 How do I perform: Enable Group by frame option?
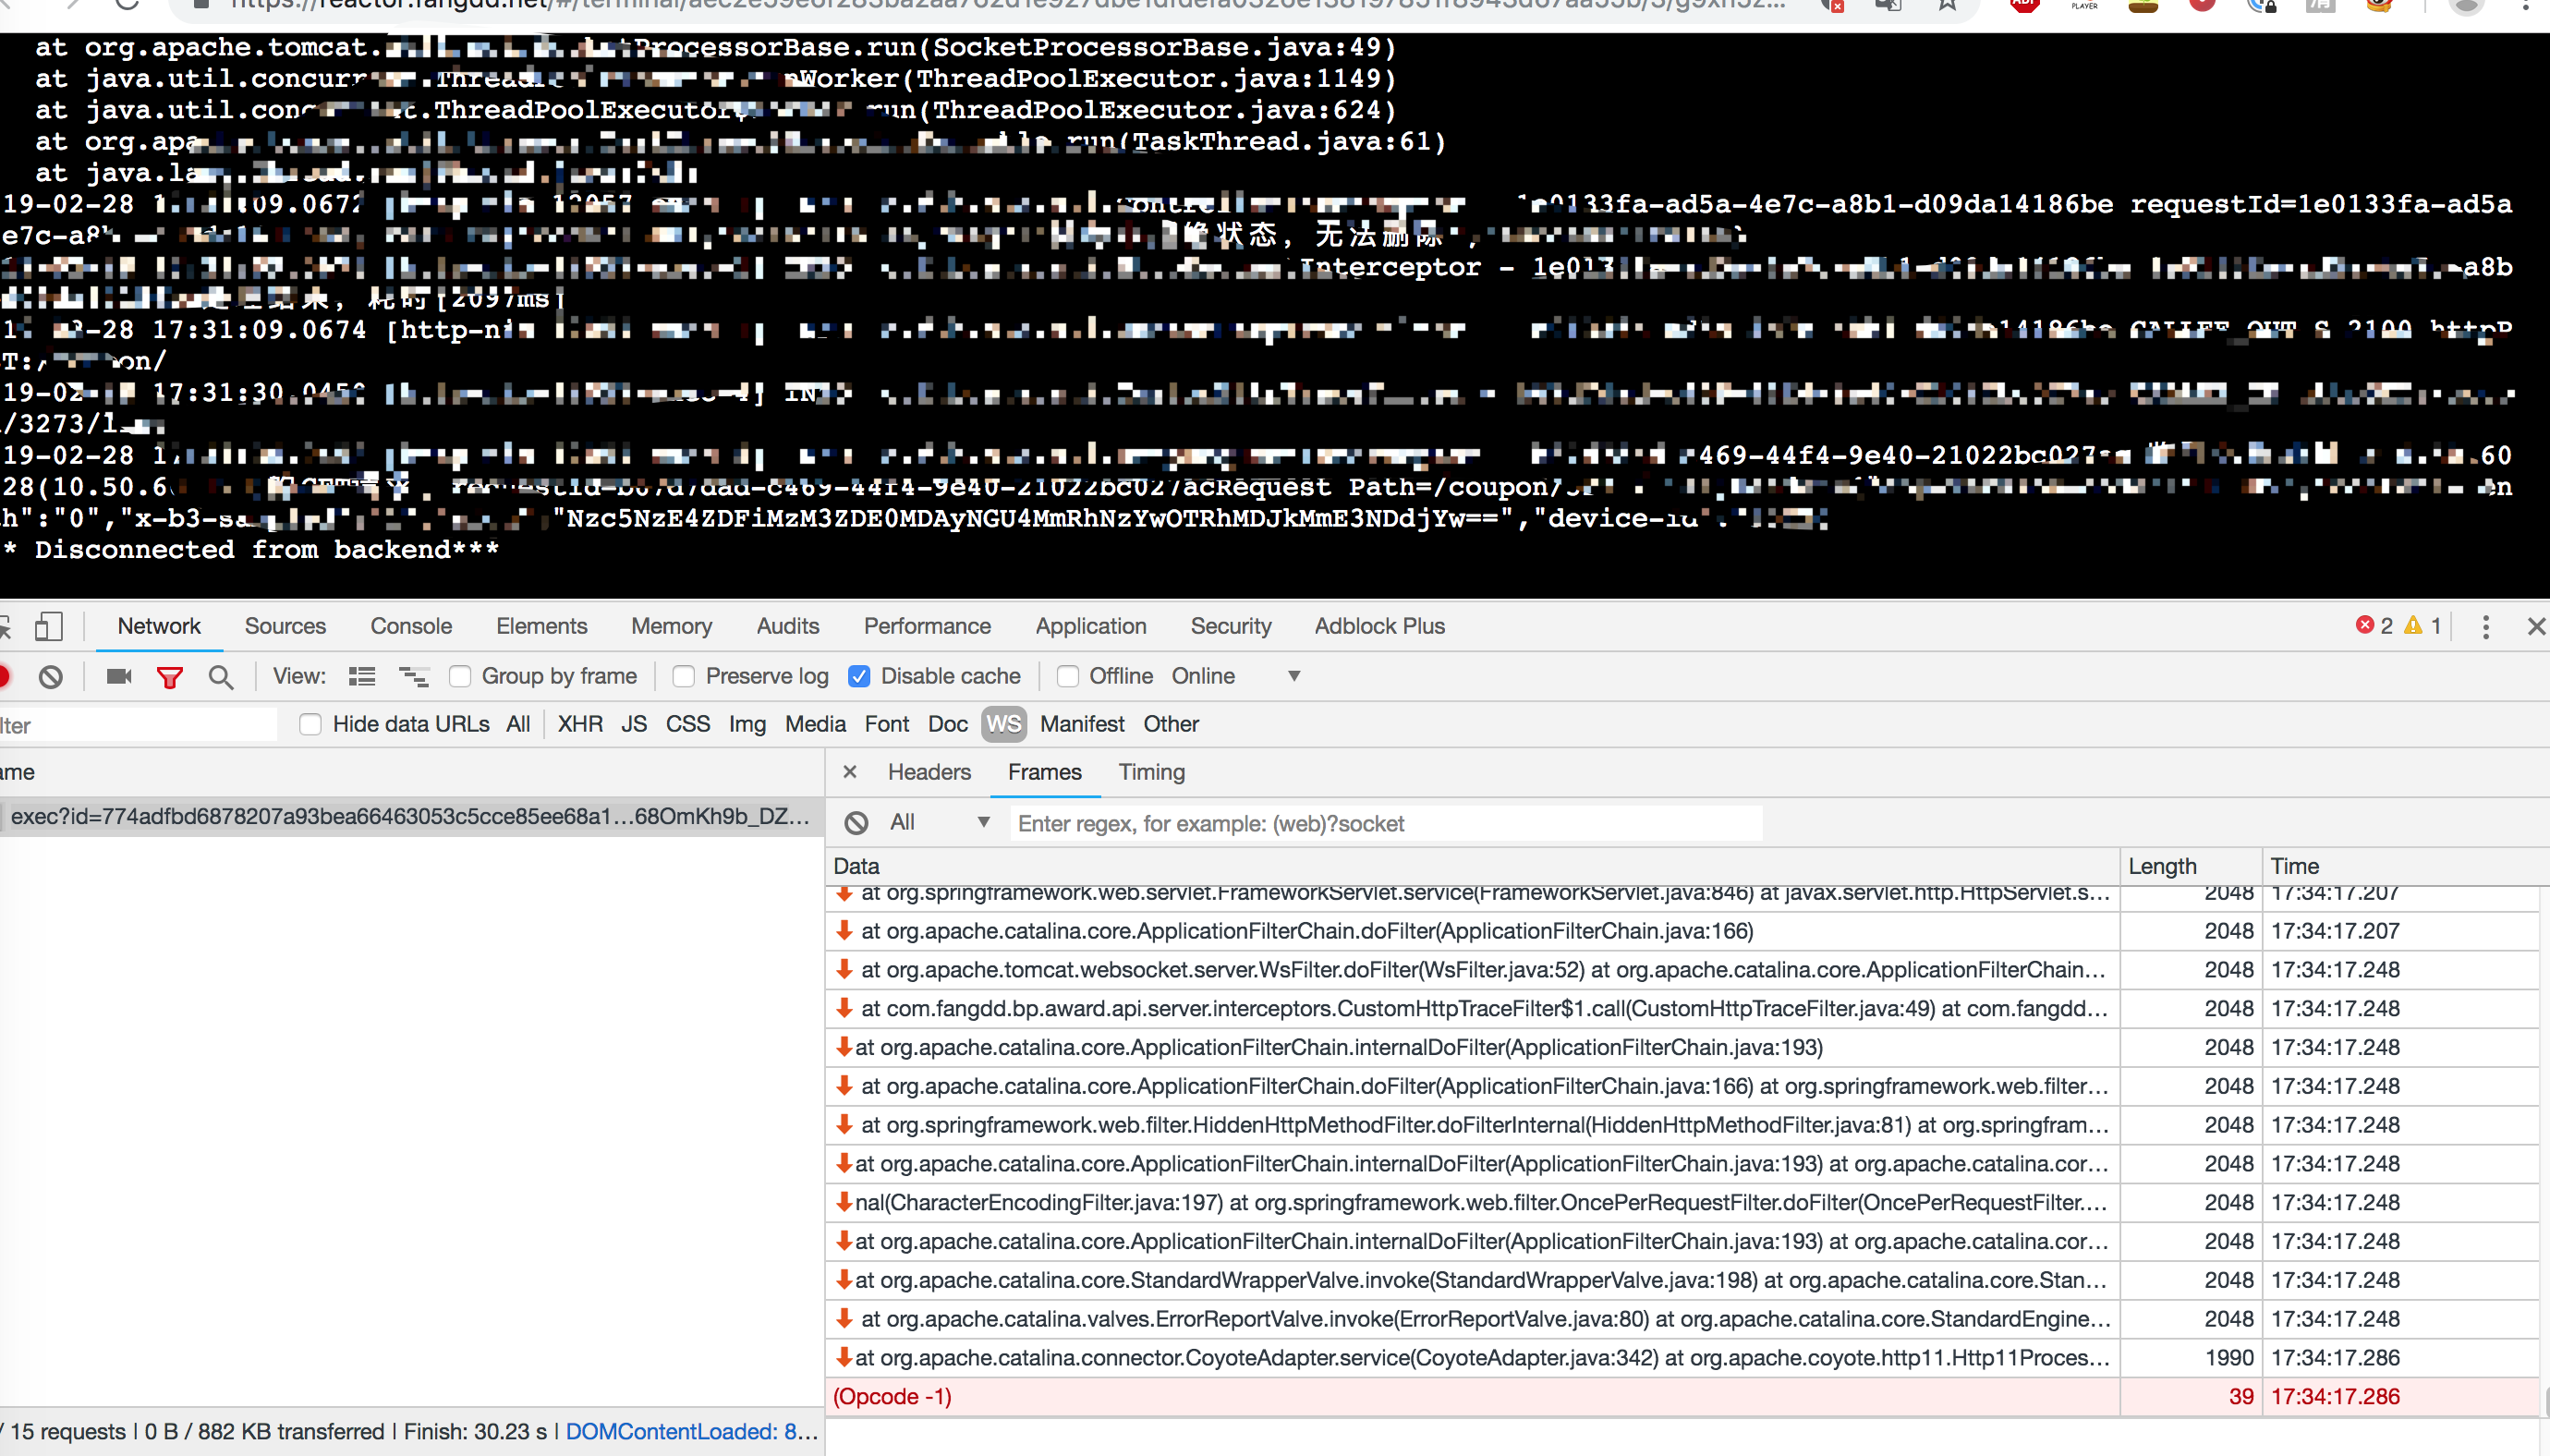click(x=460, y=677)
